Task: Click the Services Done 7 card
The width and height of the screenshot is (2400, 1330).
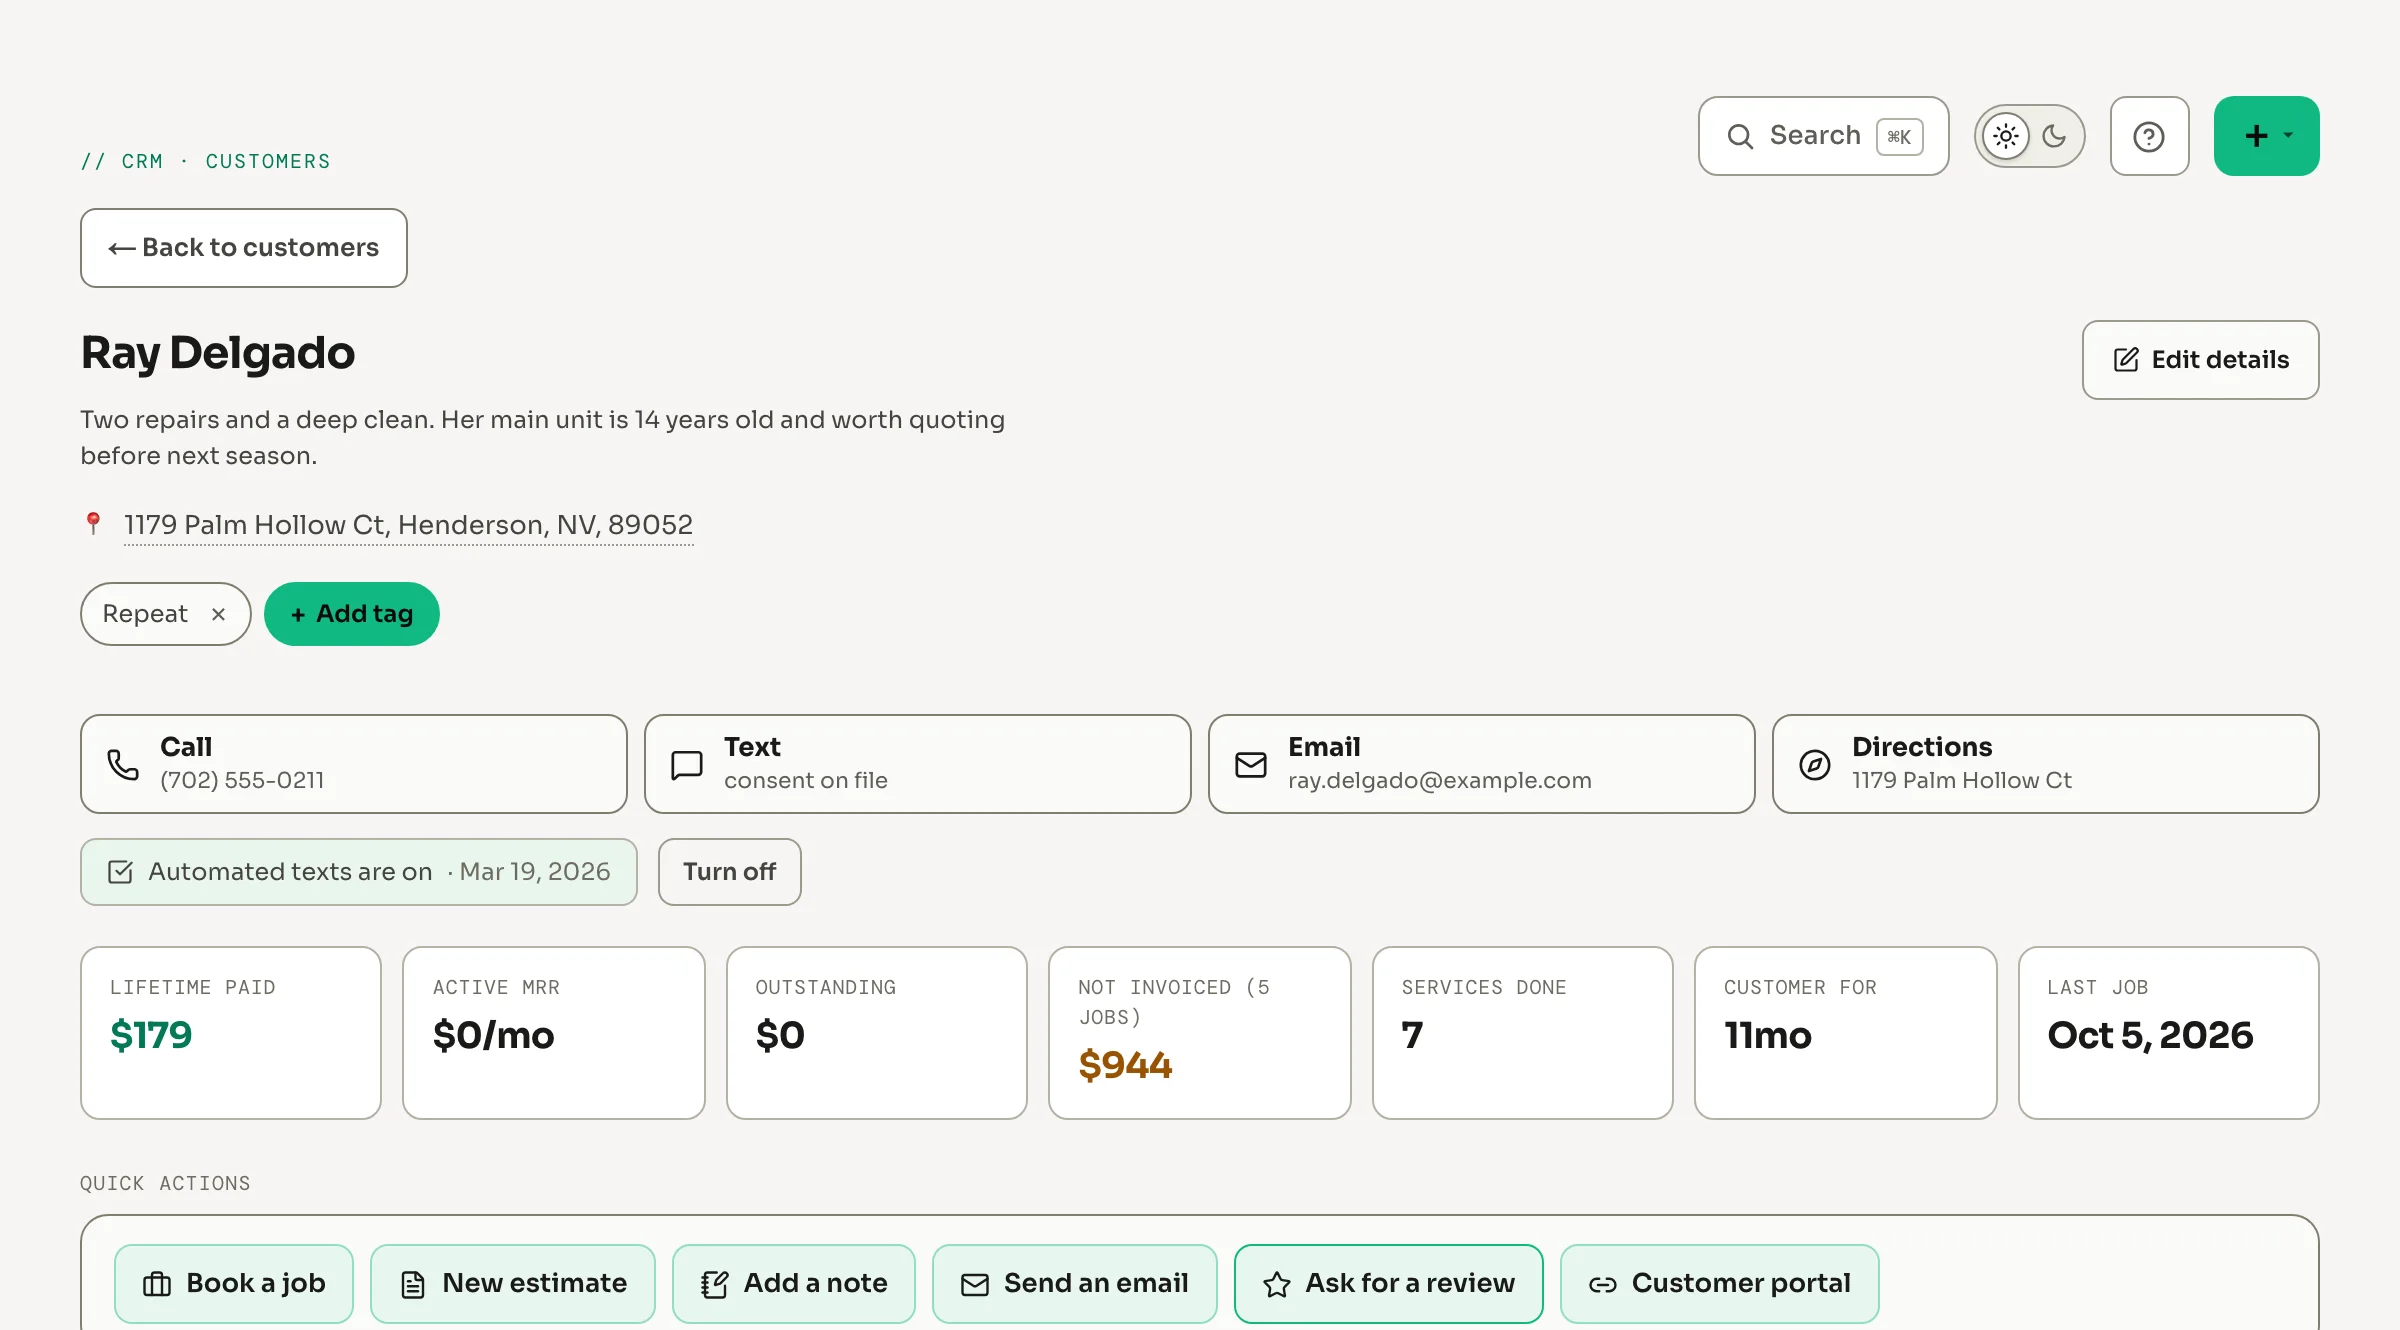Action: 1523,1033
